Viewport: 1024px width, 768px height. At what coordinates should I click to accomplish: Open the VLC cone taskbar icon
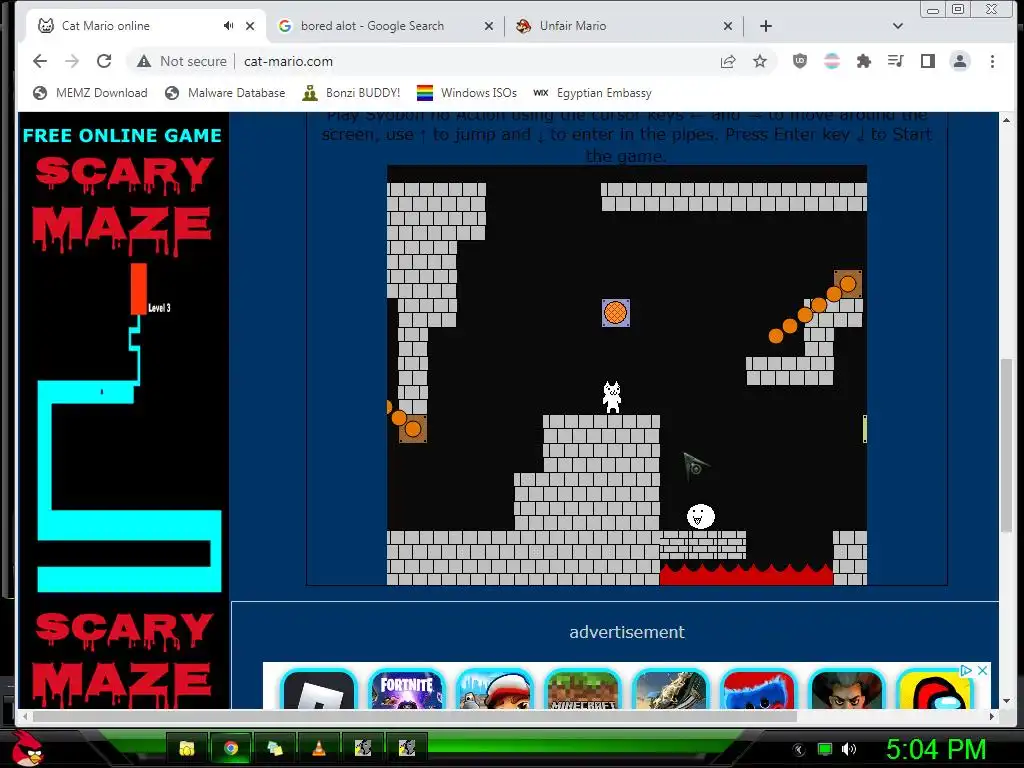(x=319, y=748)
